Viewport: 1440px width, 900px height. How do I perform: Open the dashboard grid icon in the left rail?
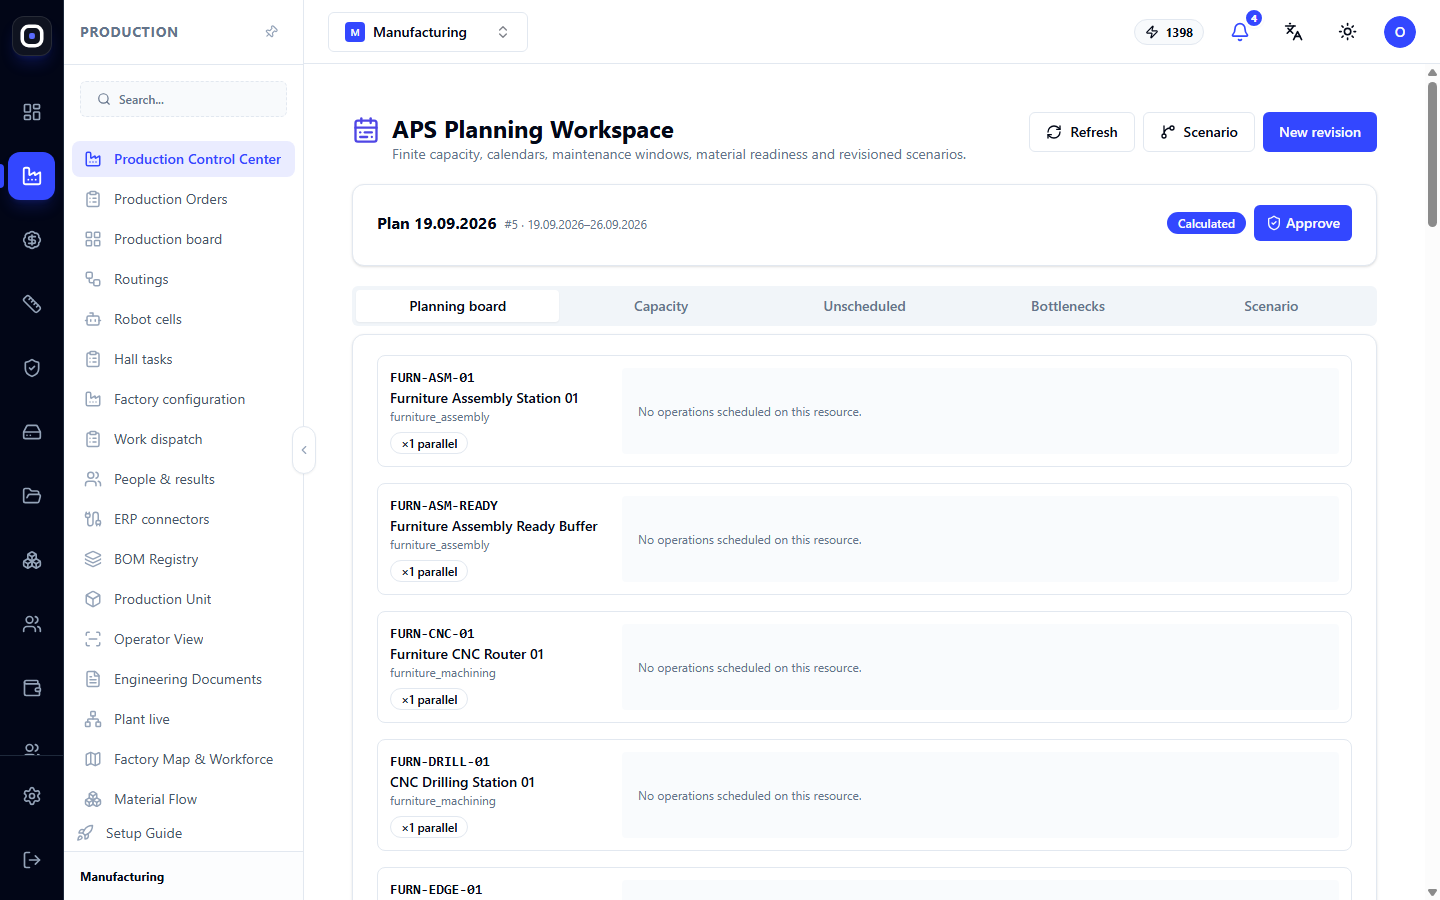coord(32,112)
